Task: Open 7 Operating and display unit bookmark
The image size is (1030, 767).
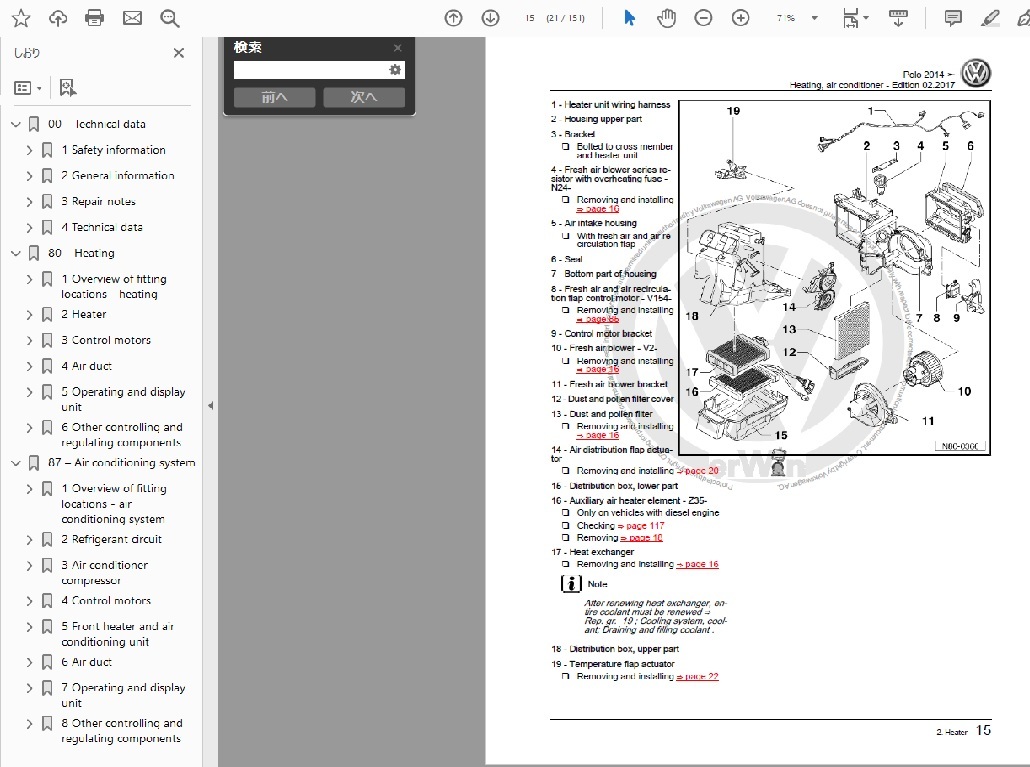Action: (123, 695)
